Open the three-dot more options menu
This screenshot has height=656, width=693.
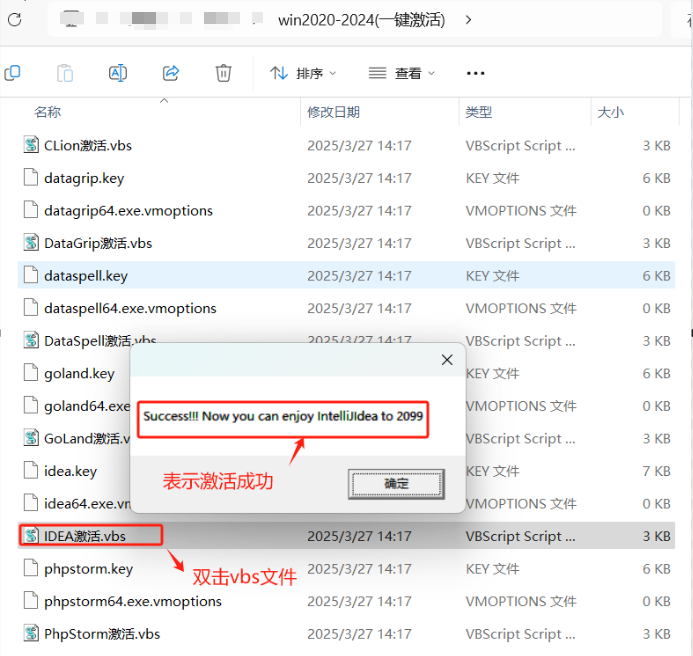[476, 73]
